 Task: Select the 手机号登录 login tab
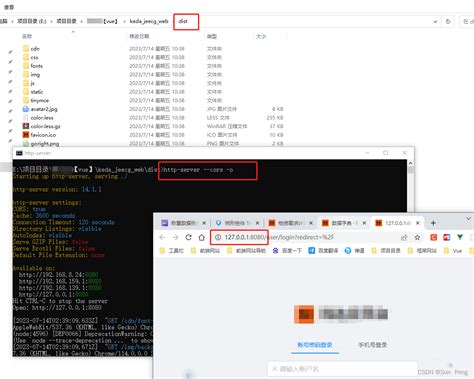coord(373,345)
